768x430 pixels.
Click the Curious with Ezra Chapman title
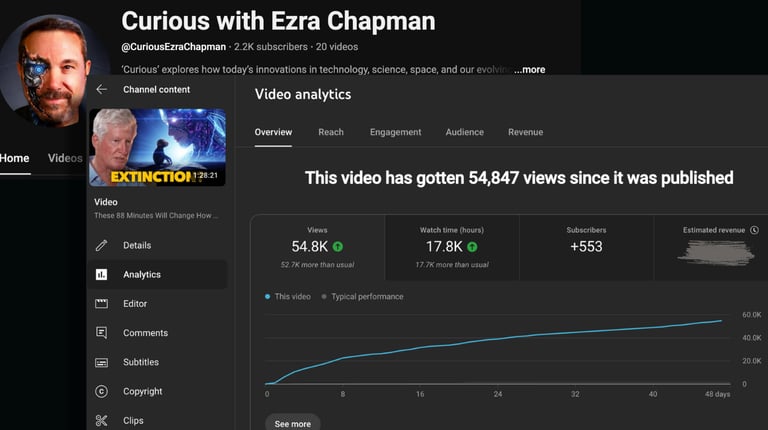(278, 21)
